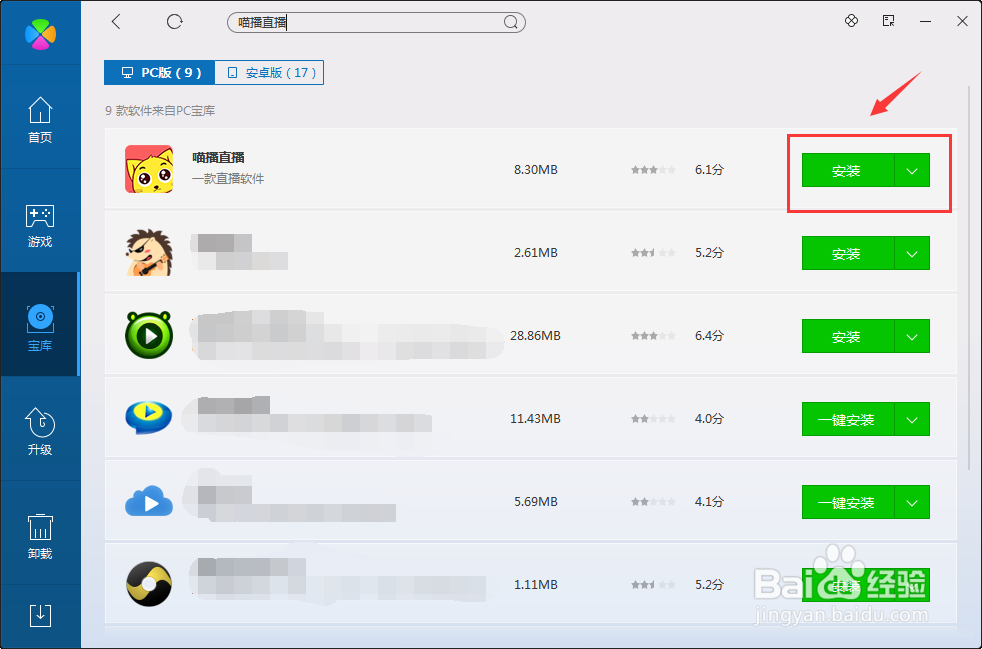Click the 一款直播软件 description

tap(228, 179)
